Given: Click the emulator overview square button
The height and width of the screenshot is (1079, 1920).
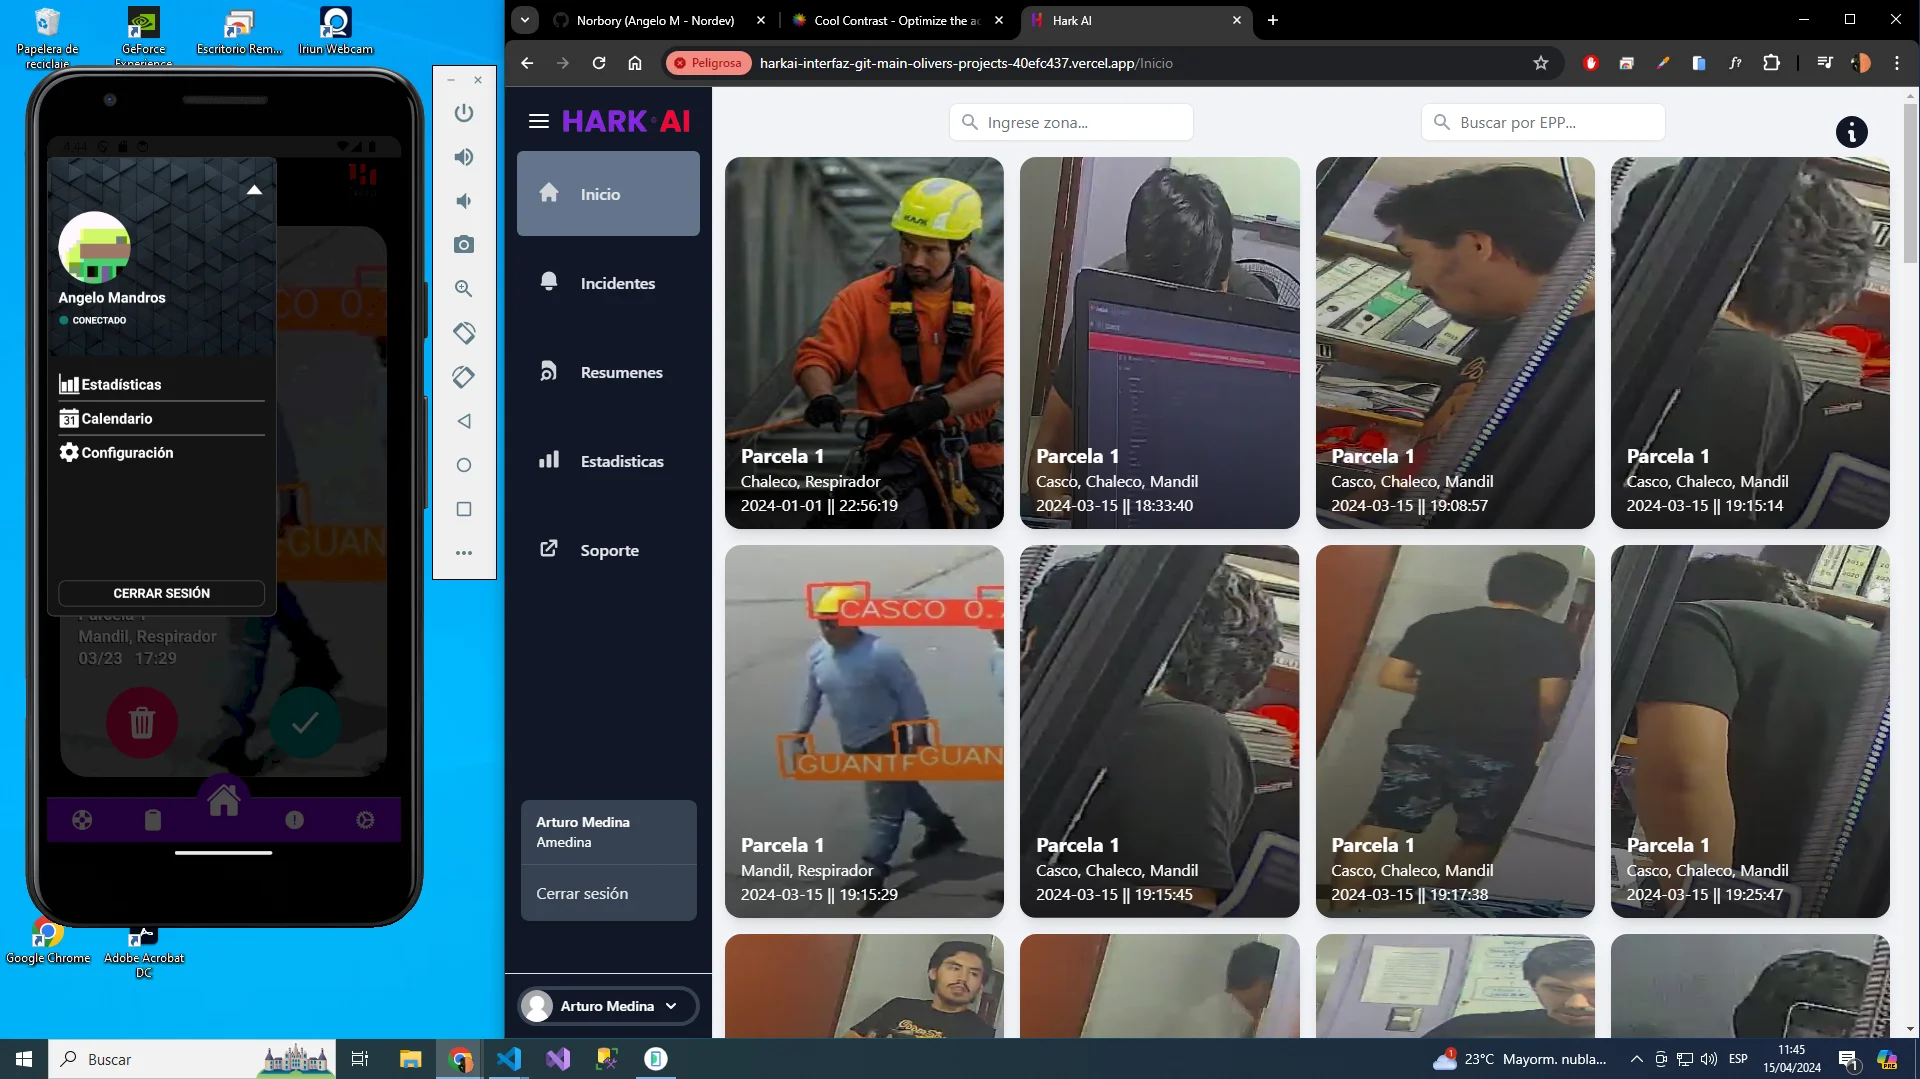Looking at the screenshot, I should pyautogui.click(x=464, y=509).
